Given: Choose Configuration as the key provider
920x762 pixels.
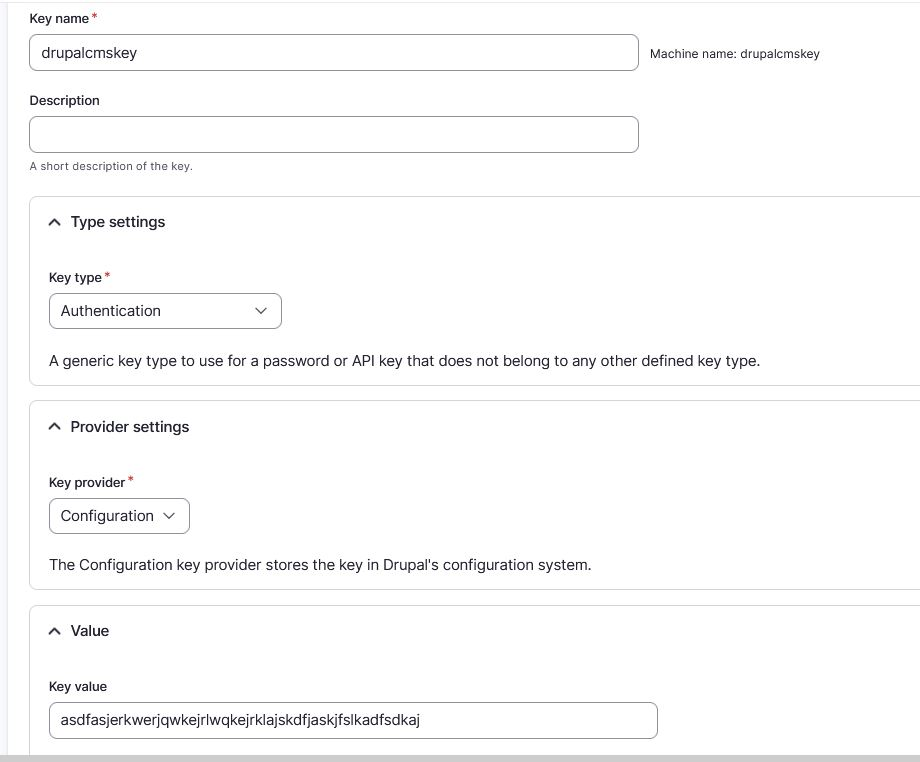Looking at the screenshot, I should point(119,516).
